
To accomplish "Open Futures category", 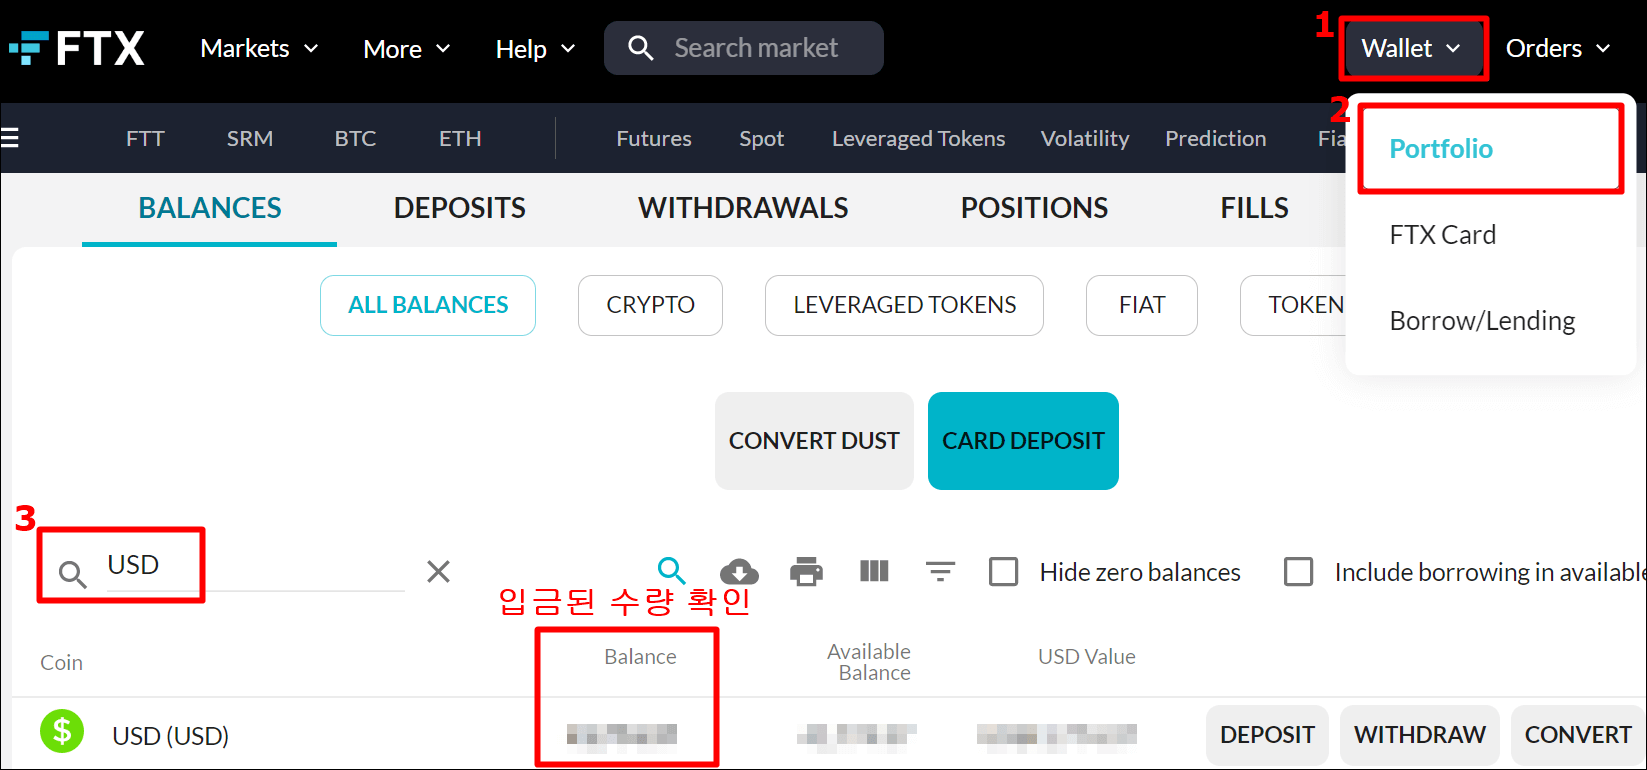I will [654, 138].
